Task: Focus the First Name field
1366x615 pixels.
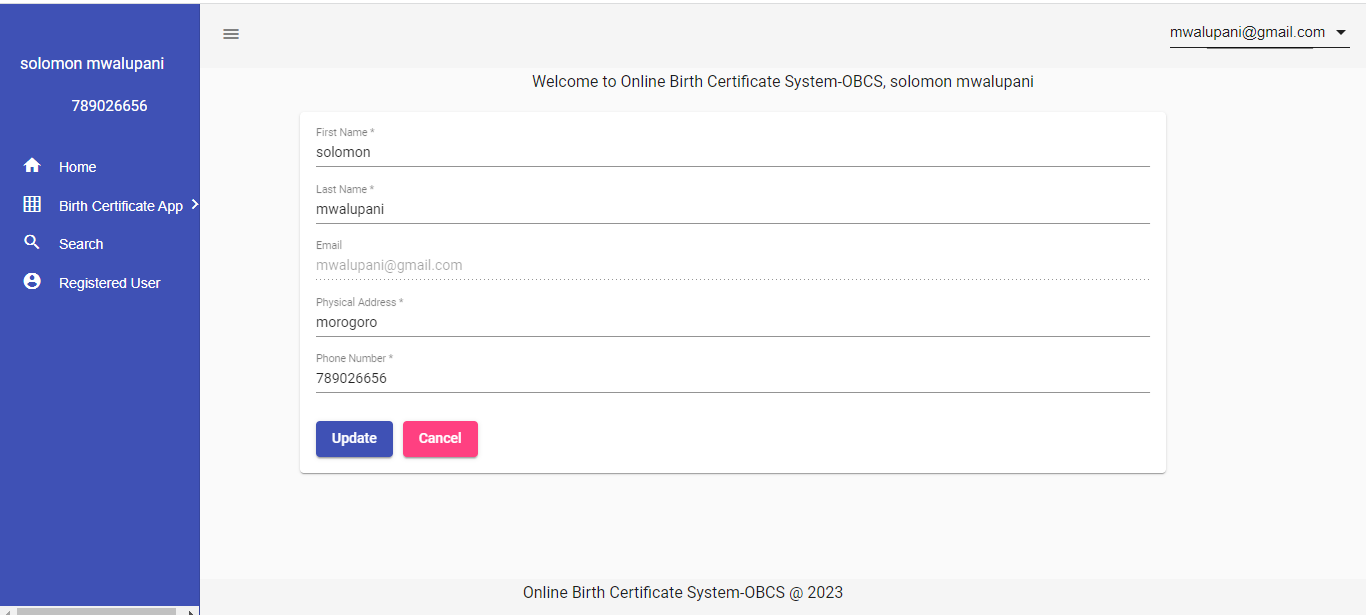Action: coord(732,153)
